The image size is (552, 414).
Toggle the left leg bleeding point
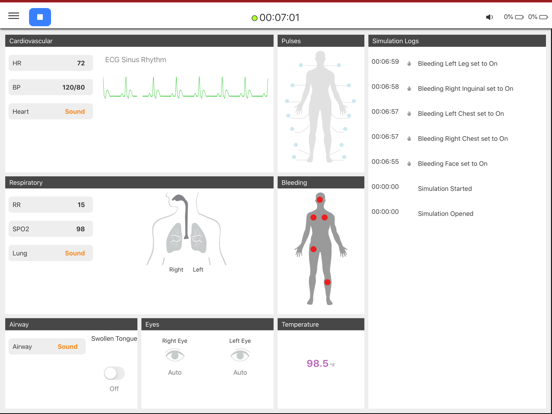click(x=327, y=282)
